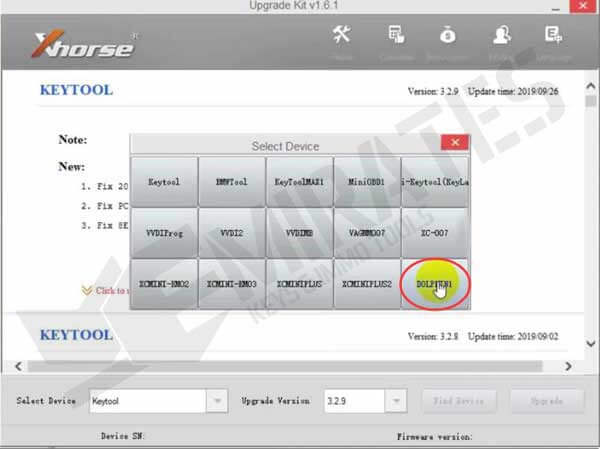Close the Select Device dialog
Viewport: 600px width, 449px height.
click(x=454, y=144)
